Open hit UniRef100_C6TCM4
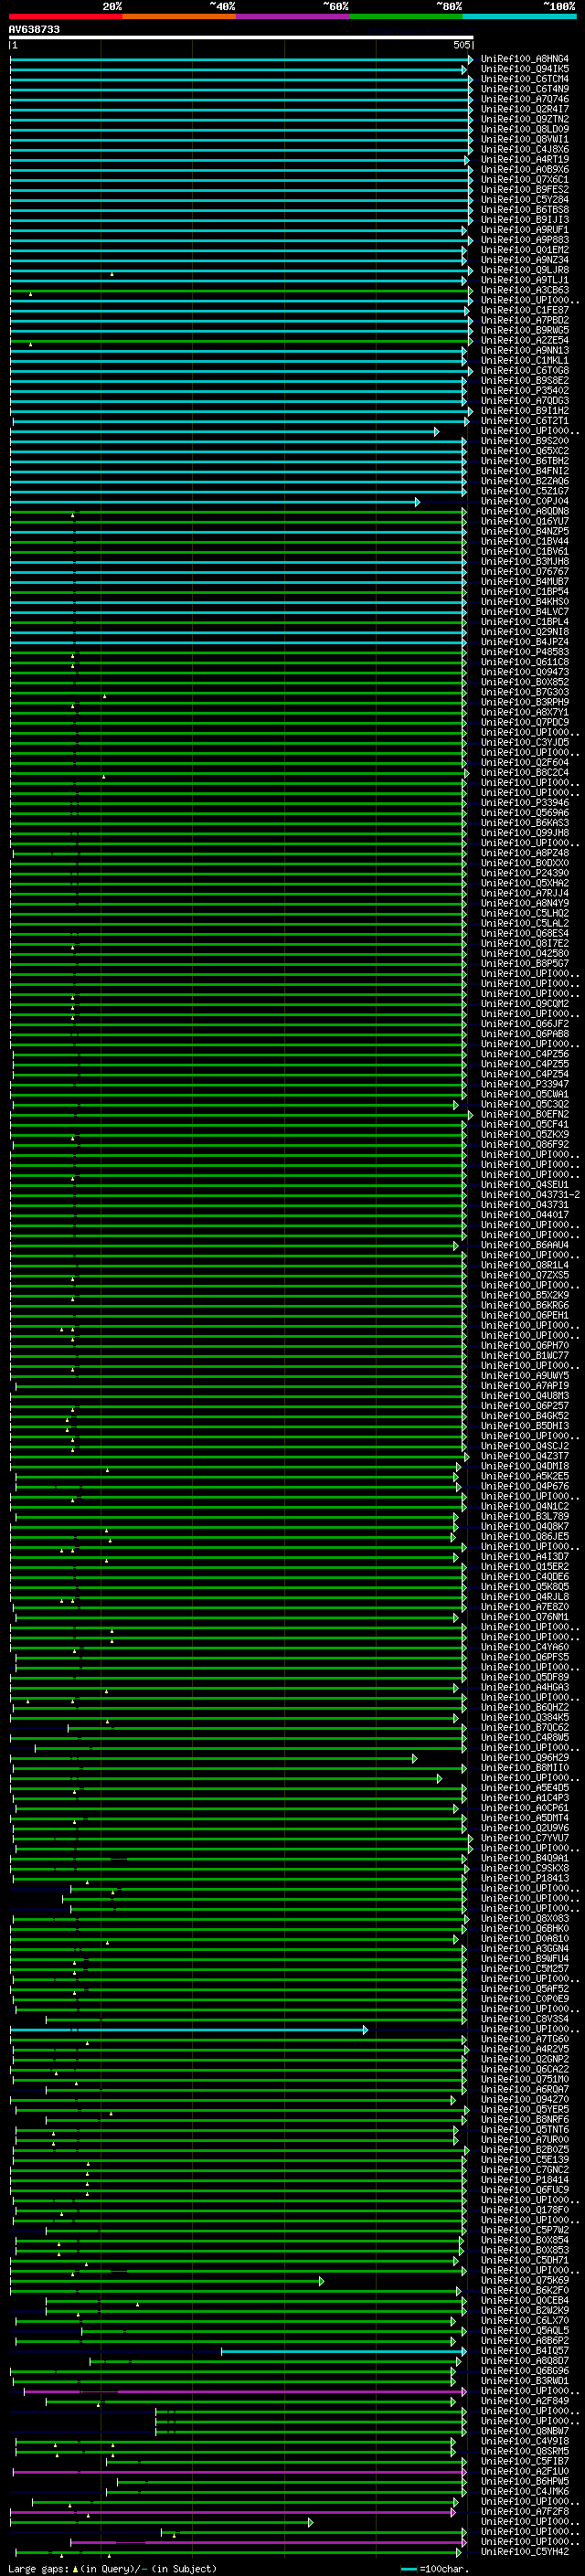585x2576 pixels. tap(525, 79)
